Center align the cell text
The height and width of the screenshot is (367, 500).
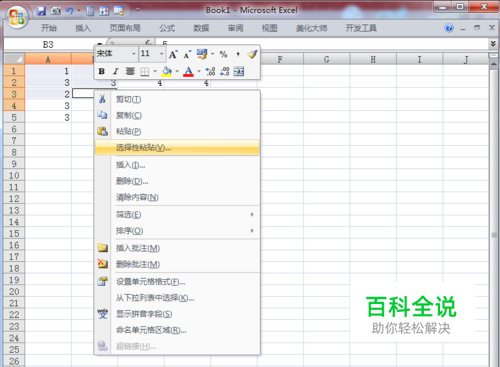click(130, 71)
